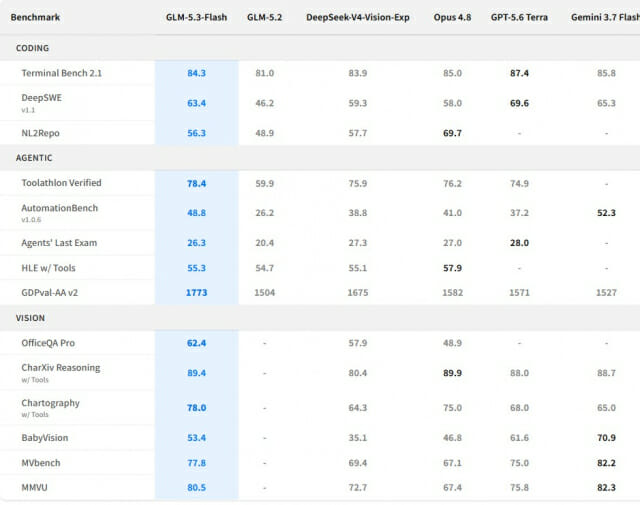Click the AGENTIC section heading
640x505 pixels.
coord(34,158)
